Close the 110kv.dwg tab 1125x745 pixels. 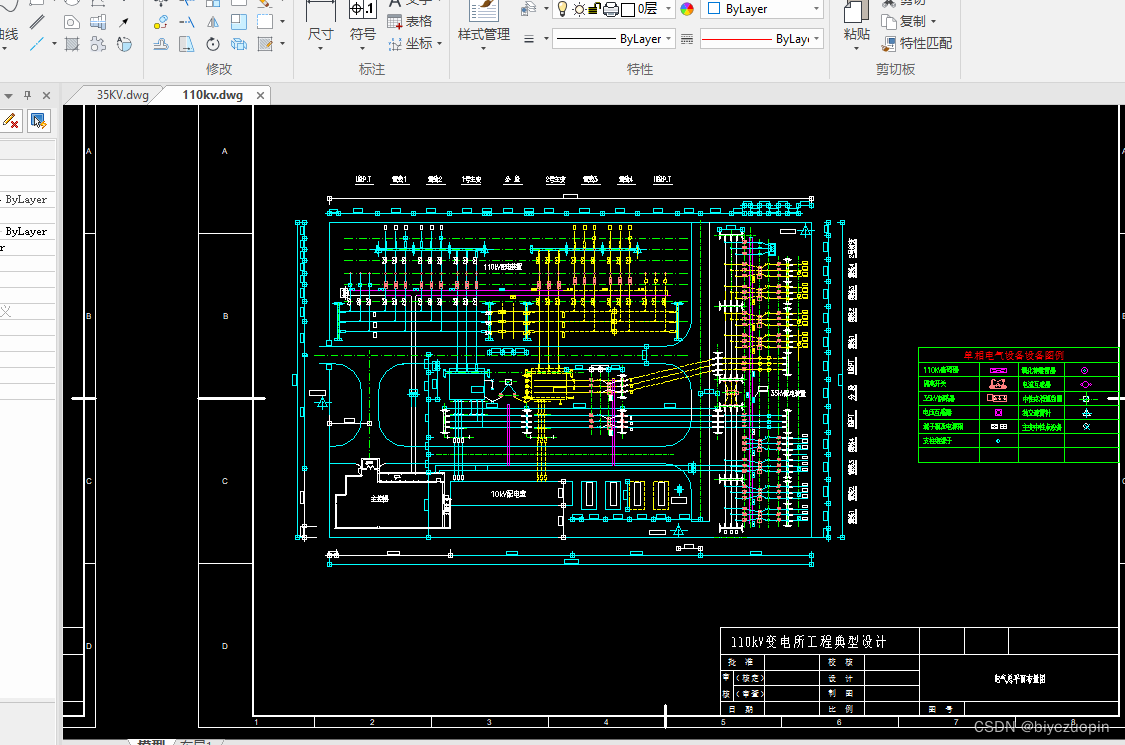[260, 95]
